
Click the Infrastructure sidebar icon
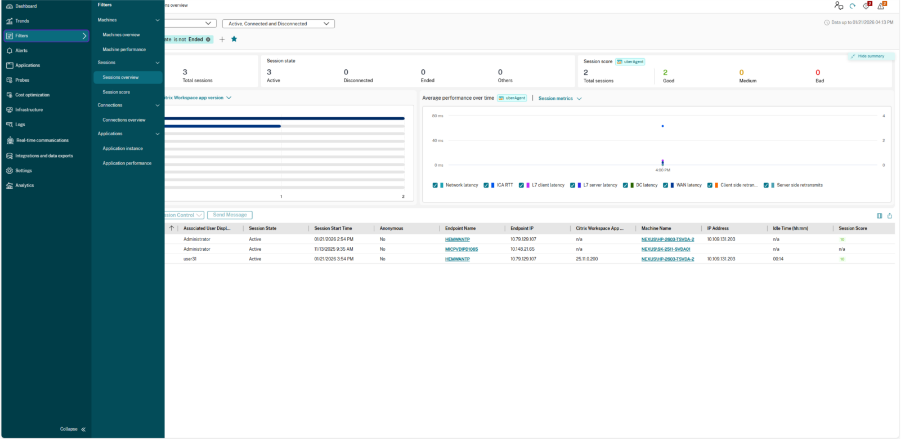click(x=9, y=110)
